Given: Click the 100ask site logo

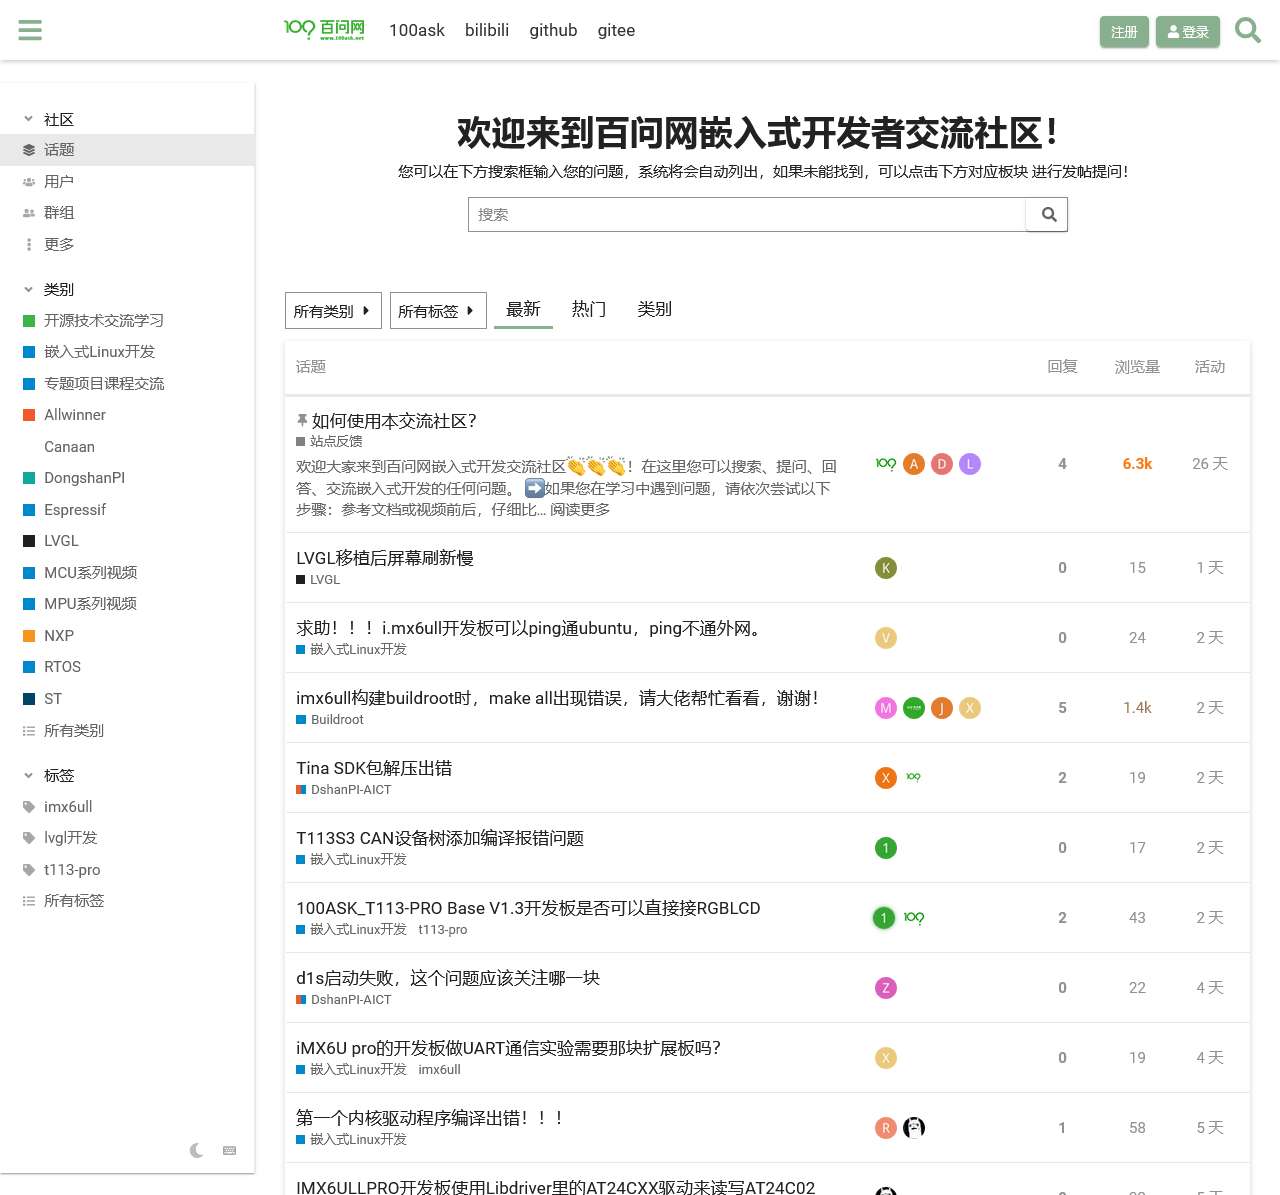Looking at the screenshot, I should pos(324,30).
